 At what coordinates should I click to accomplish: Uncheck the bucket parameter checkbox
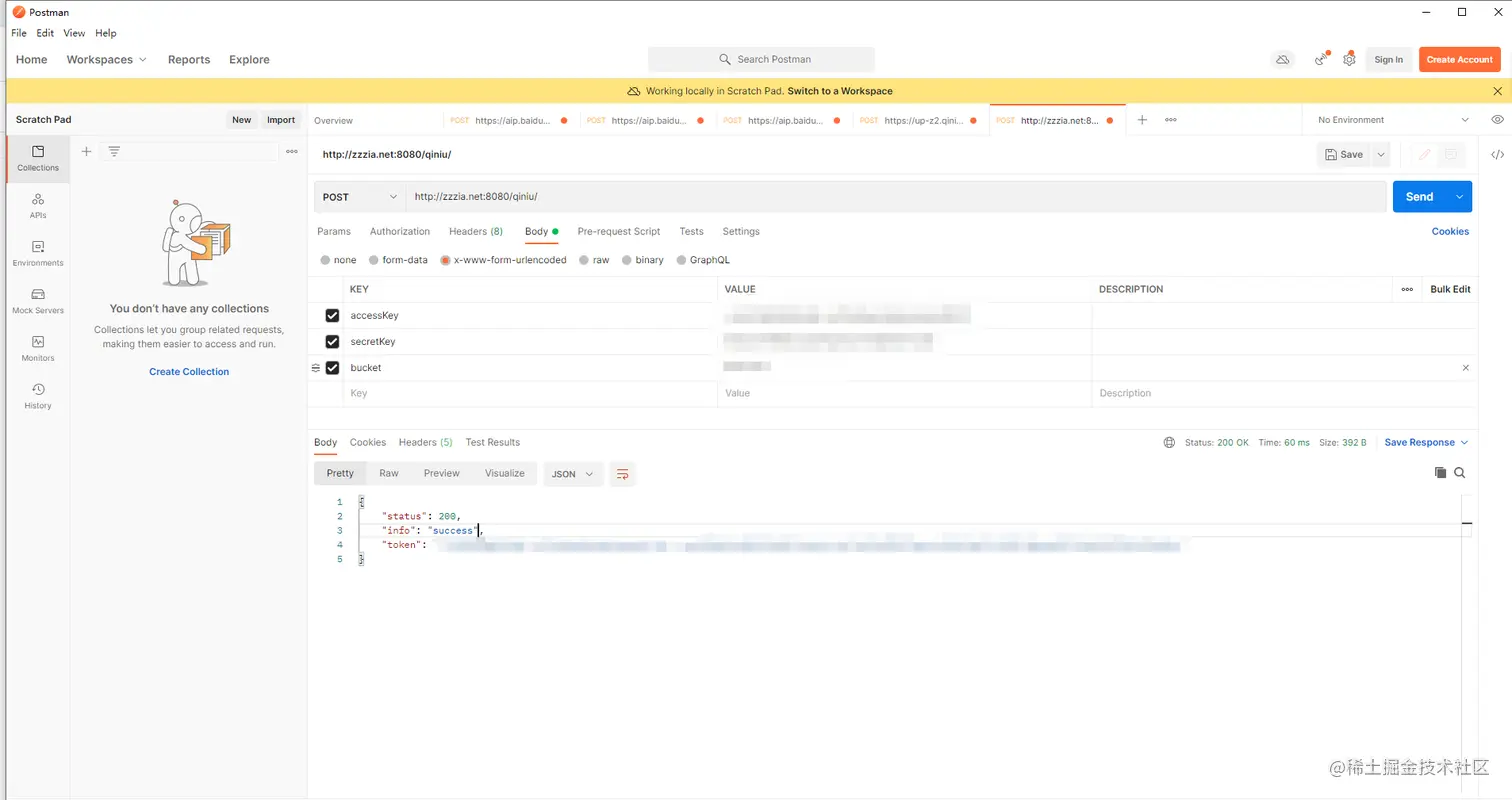pyautogui.click(x=332, y=368)
